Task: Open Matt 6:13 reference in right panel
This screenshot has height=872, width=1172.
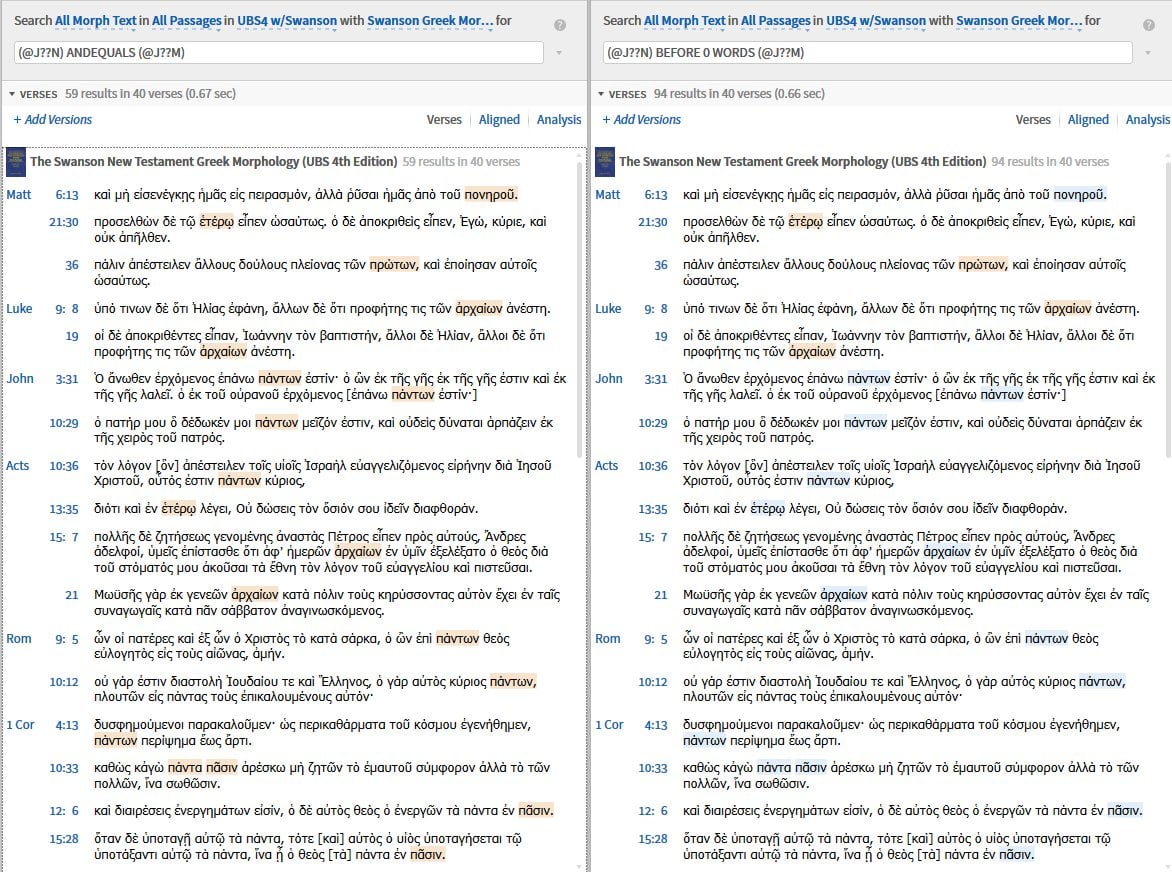Action: click(x=656, y=195)
